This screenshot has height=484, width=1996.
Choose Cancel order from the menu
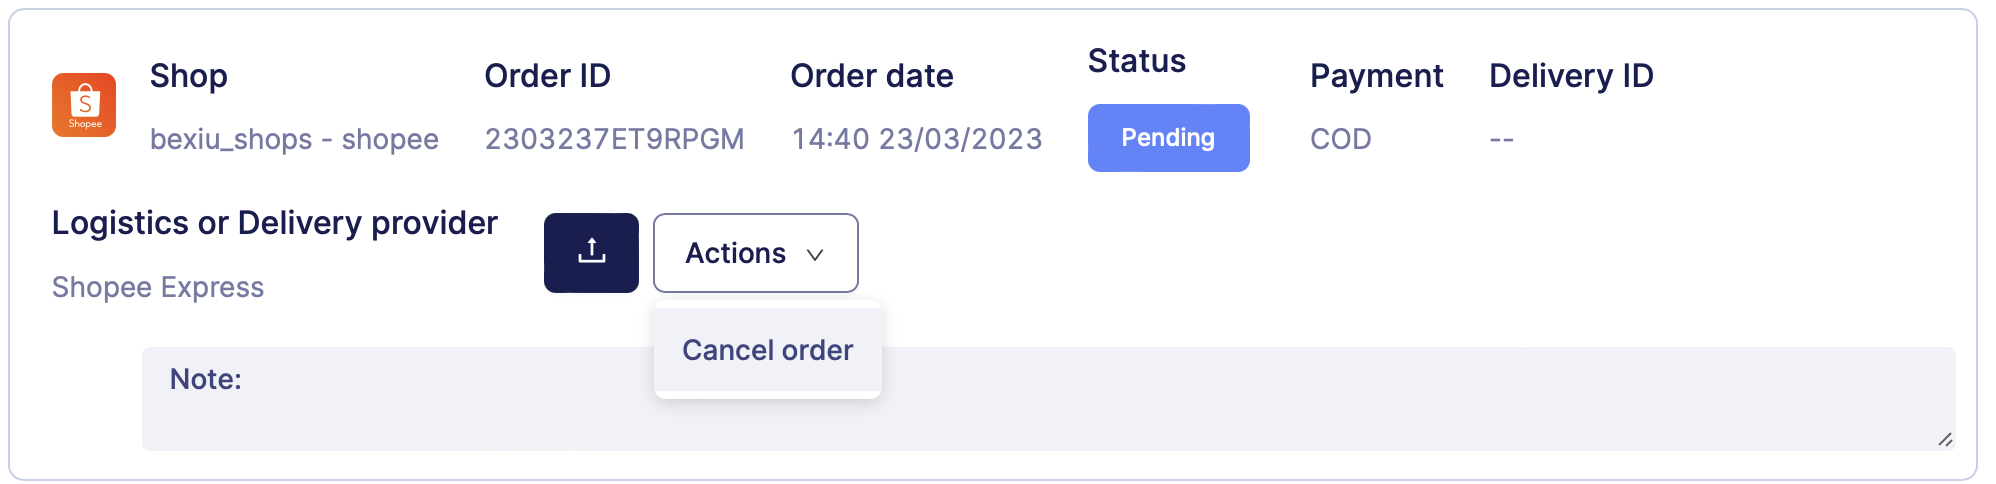[767, 350]
